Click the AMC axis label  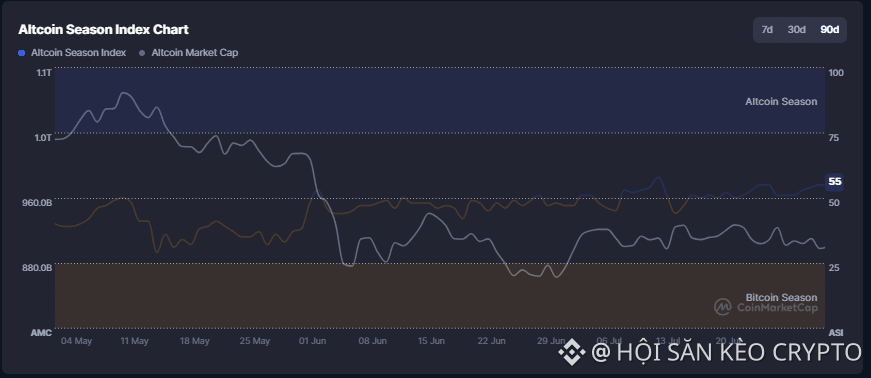pyautogui.click(x=41, y=332)
